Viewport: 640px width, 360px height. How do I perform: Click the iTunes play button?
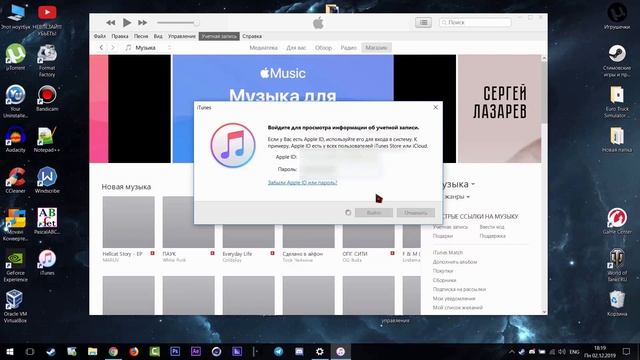[127, 22]
